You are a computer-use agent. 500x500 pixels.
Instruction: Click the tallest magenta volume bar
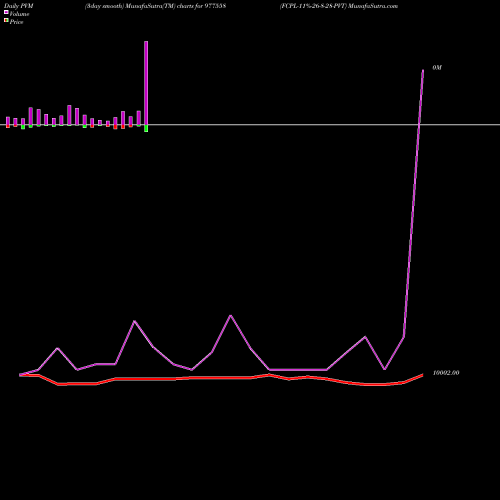click(146, 83)
